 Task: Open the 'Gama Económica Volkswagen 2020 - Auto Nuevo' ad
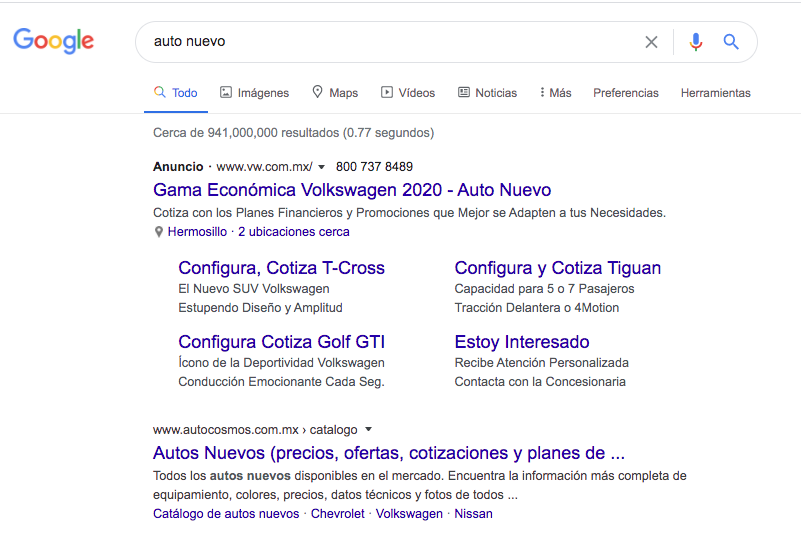[352, 190]
